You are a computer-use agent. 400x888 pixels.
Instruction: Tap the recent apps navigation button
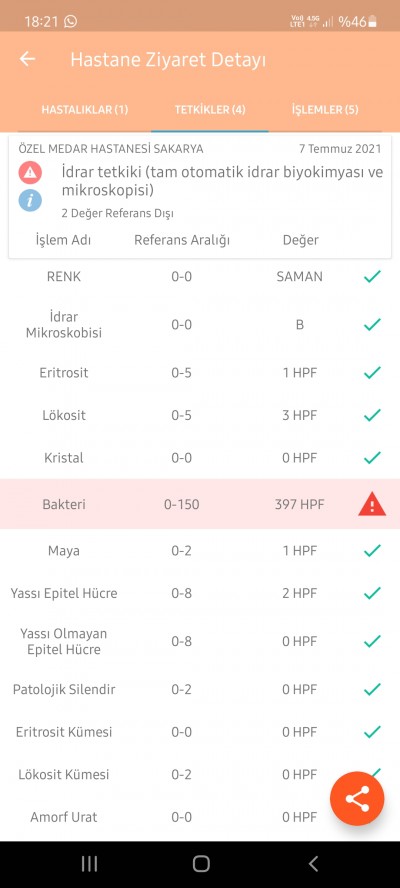[89, 864]
